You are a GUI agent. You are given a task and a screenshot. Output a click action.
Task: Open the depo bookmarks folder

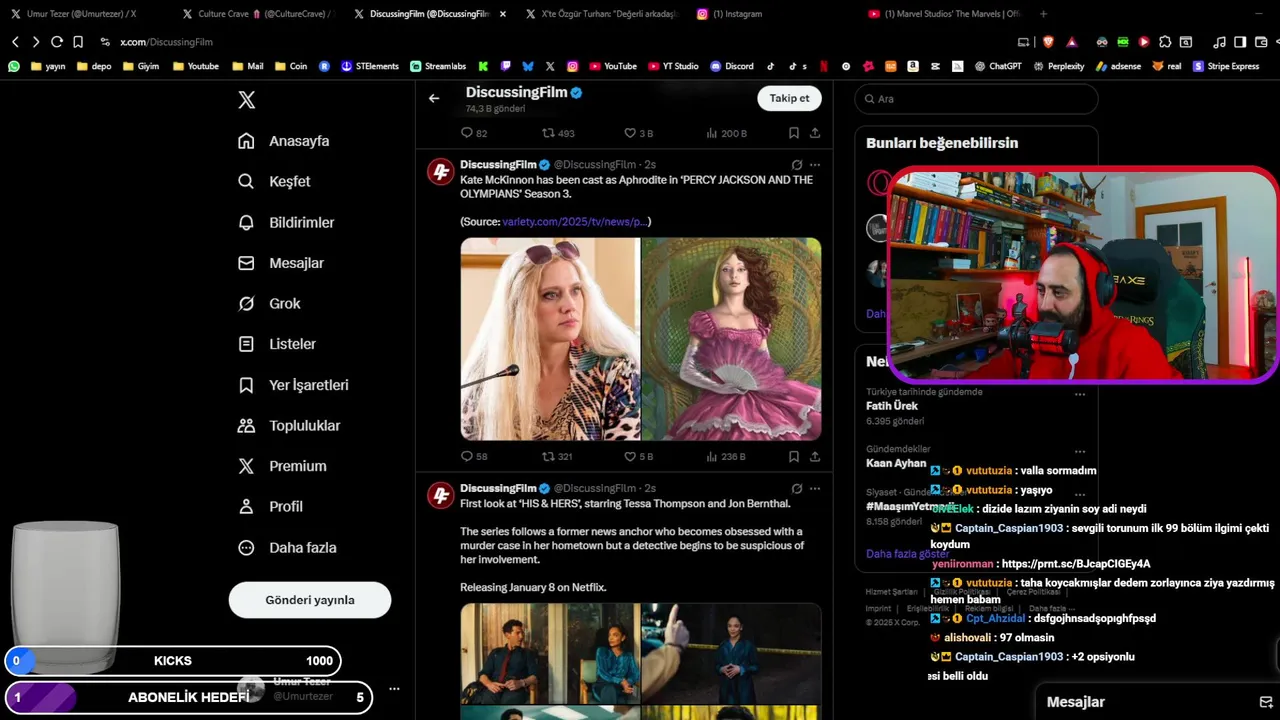pyautogui.click(x=94, y=66)
